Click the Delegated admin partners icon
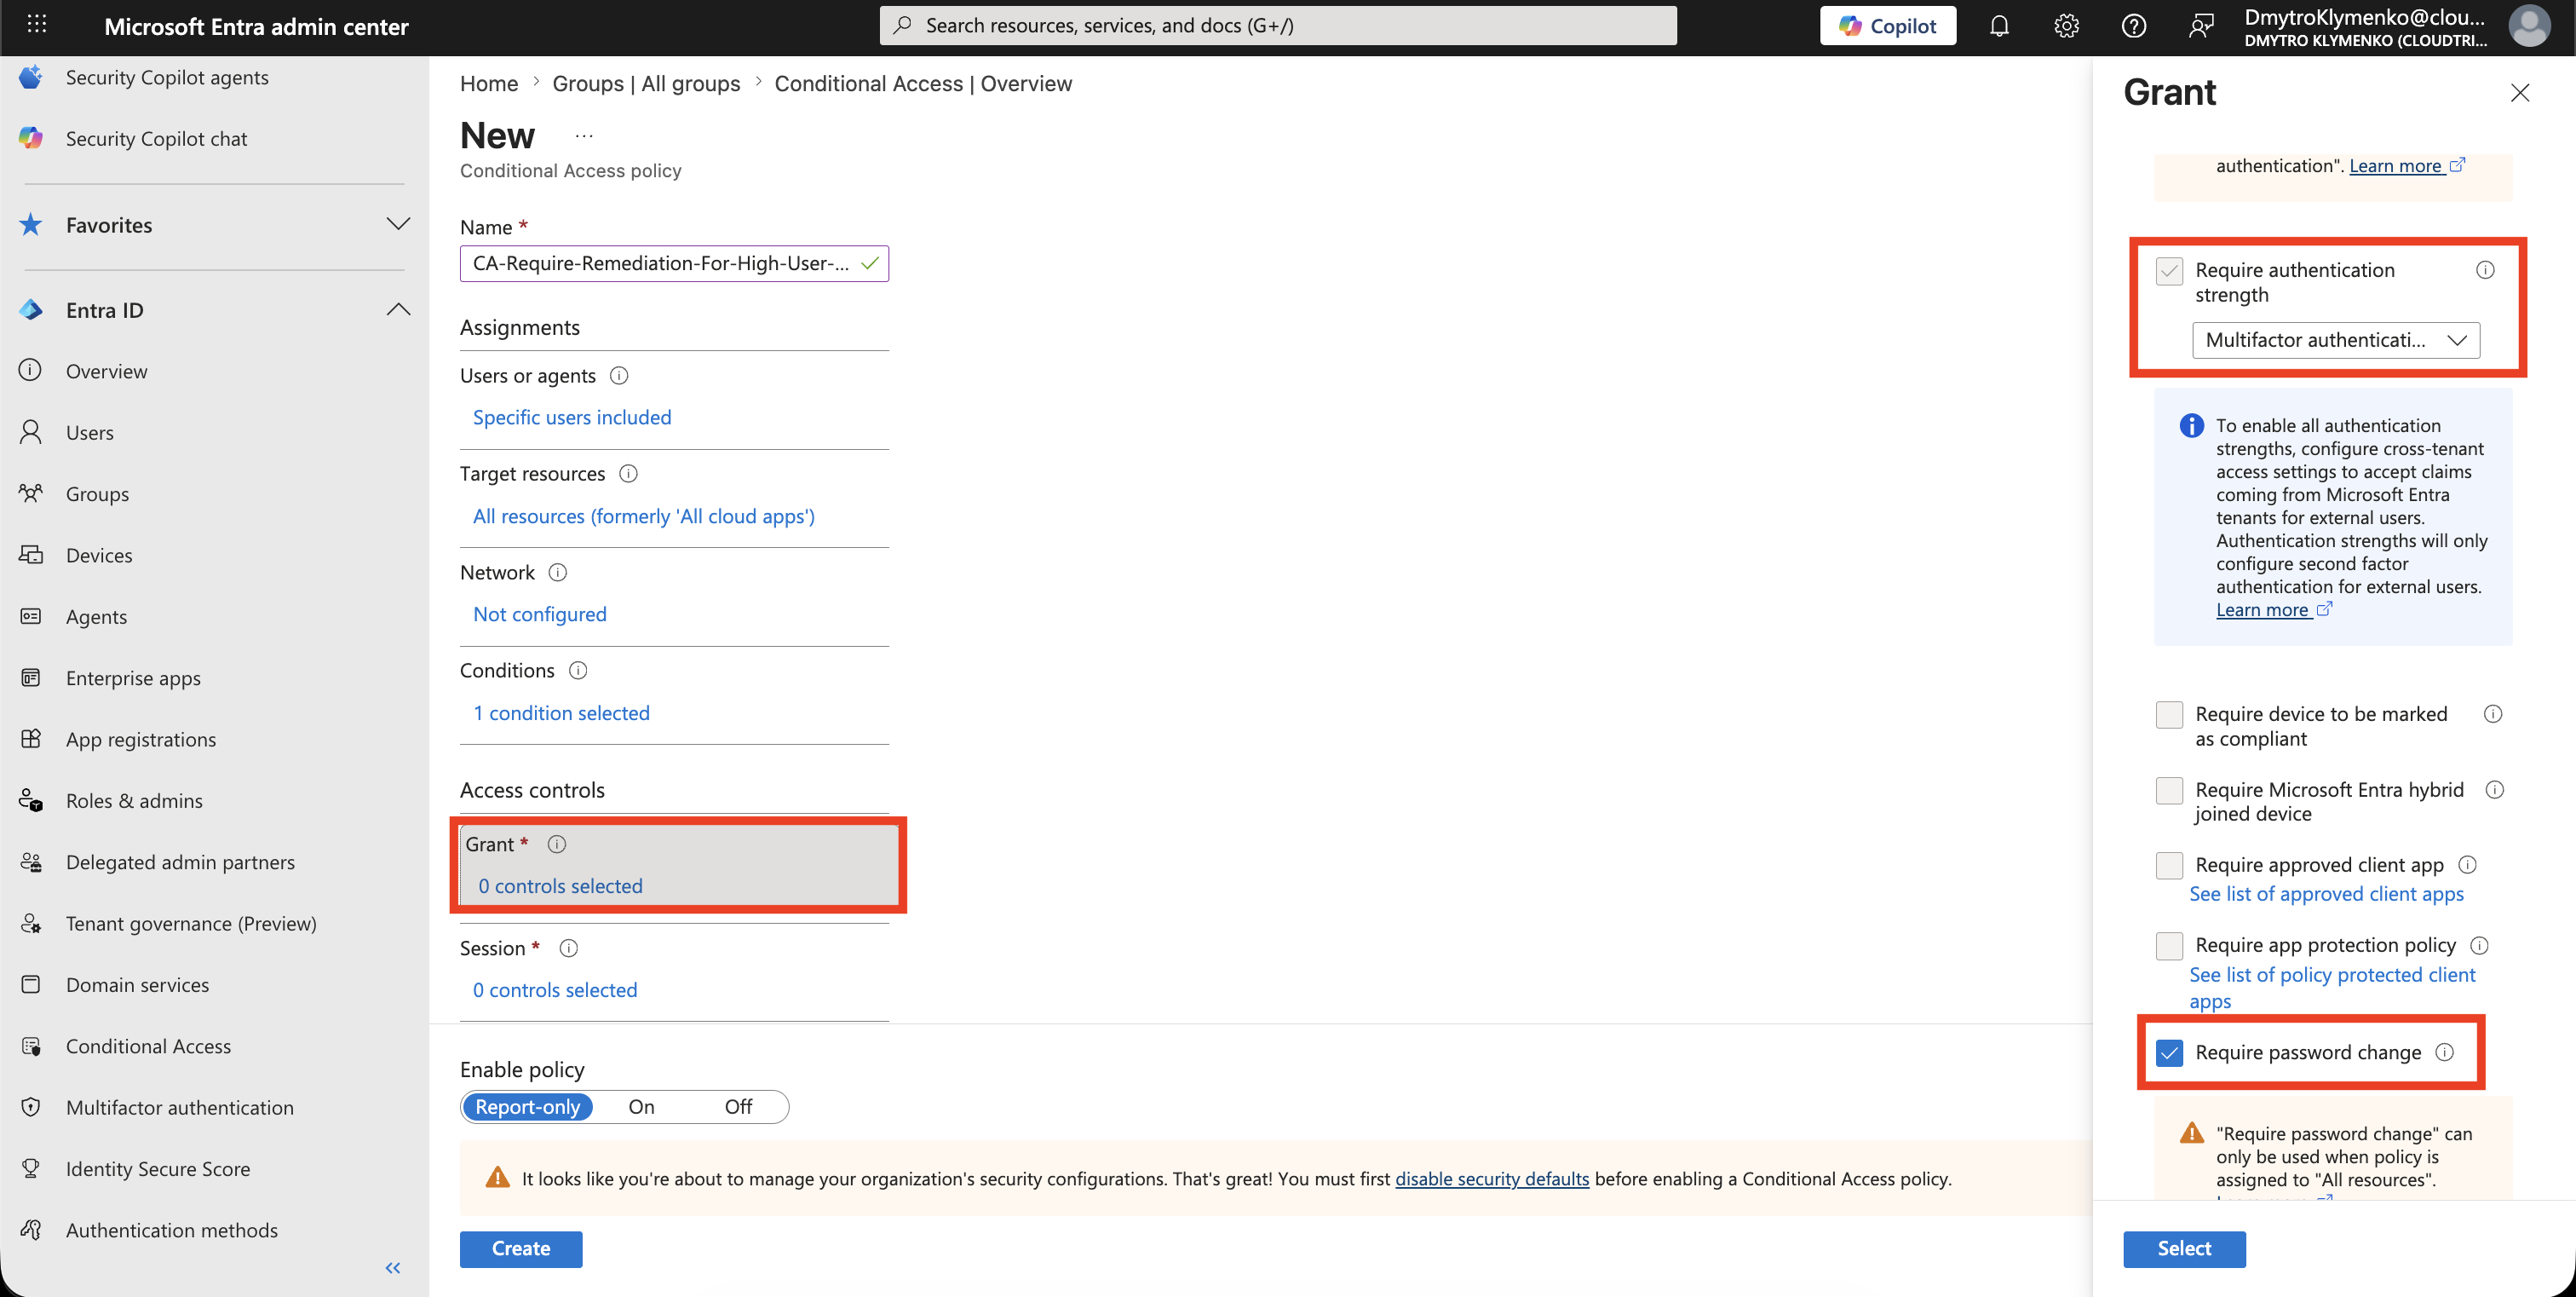This screenshot has height=1297, width=2576. 31,861
